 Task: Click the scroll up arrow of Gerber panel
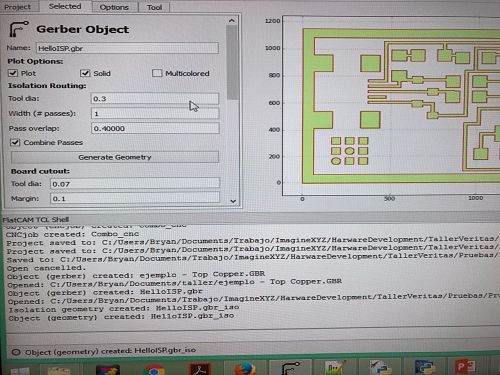tap(232, 21)
